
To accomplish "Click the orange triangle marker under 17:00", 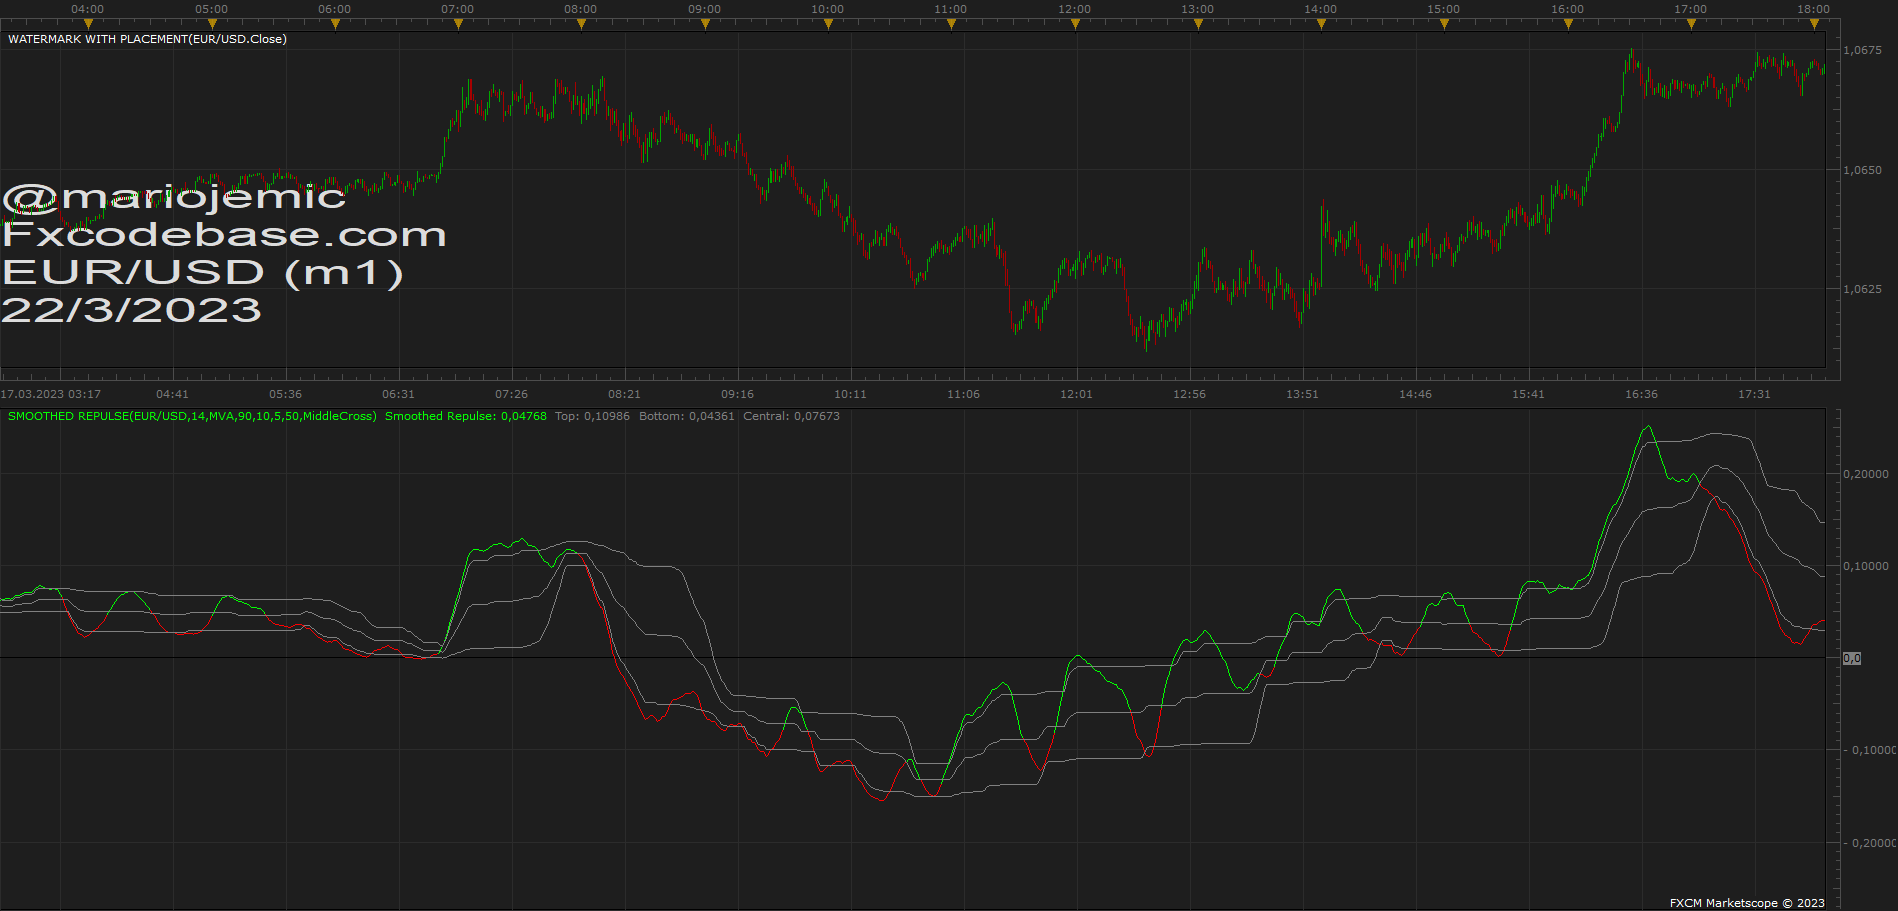I will pos(1691,24).
